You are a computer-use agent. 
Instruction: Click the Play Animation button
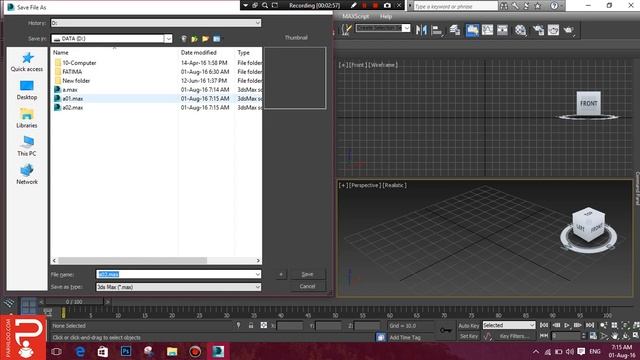(567, 325)
